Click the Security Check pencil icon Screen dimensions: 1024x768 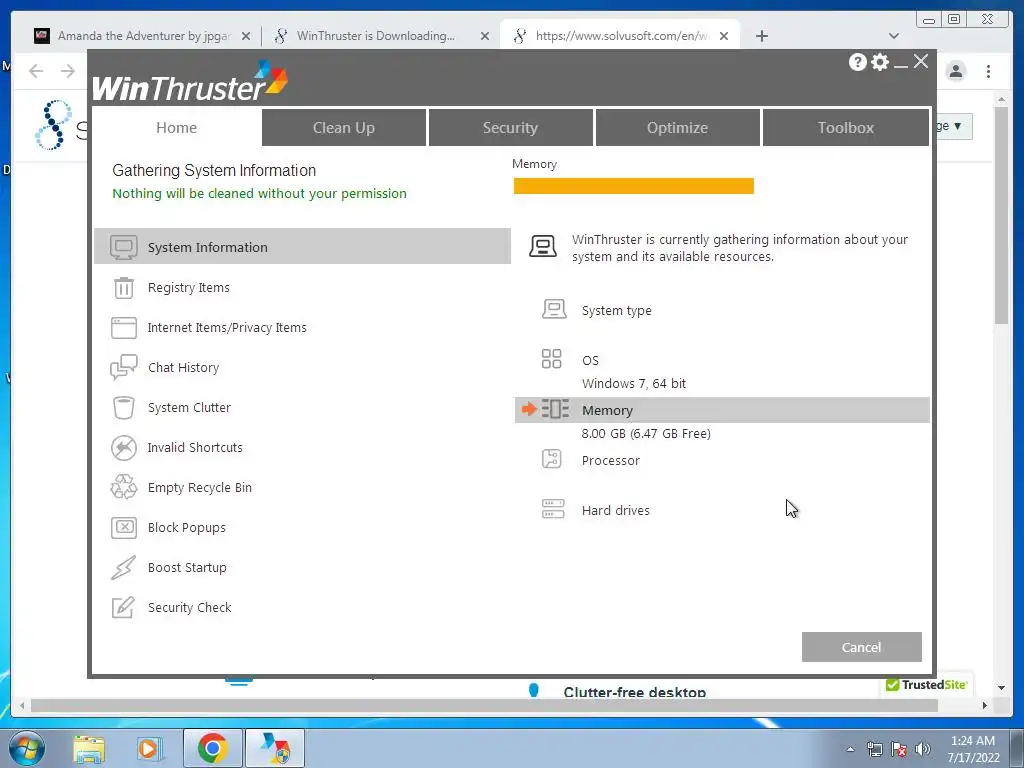123,607
